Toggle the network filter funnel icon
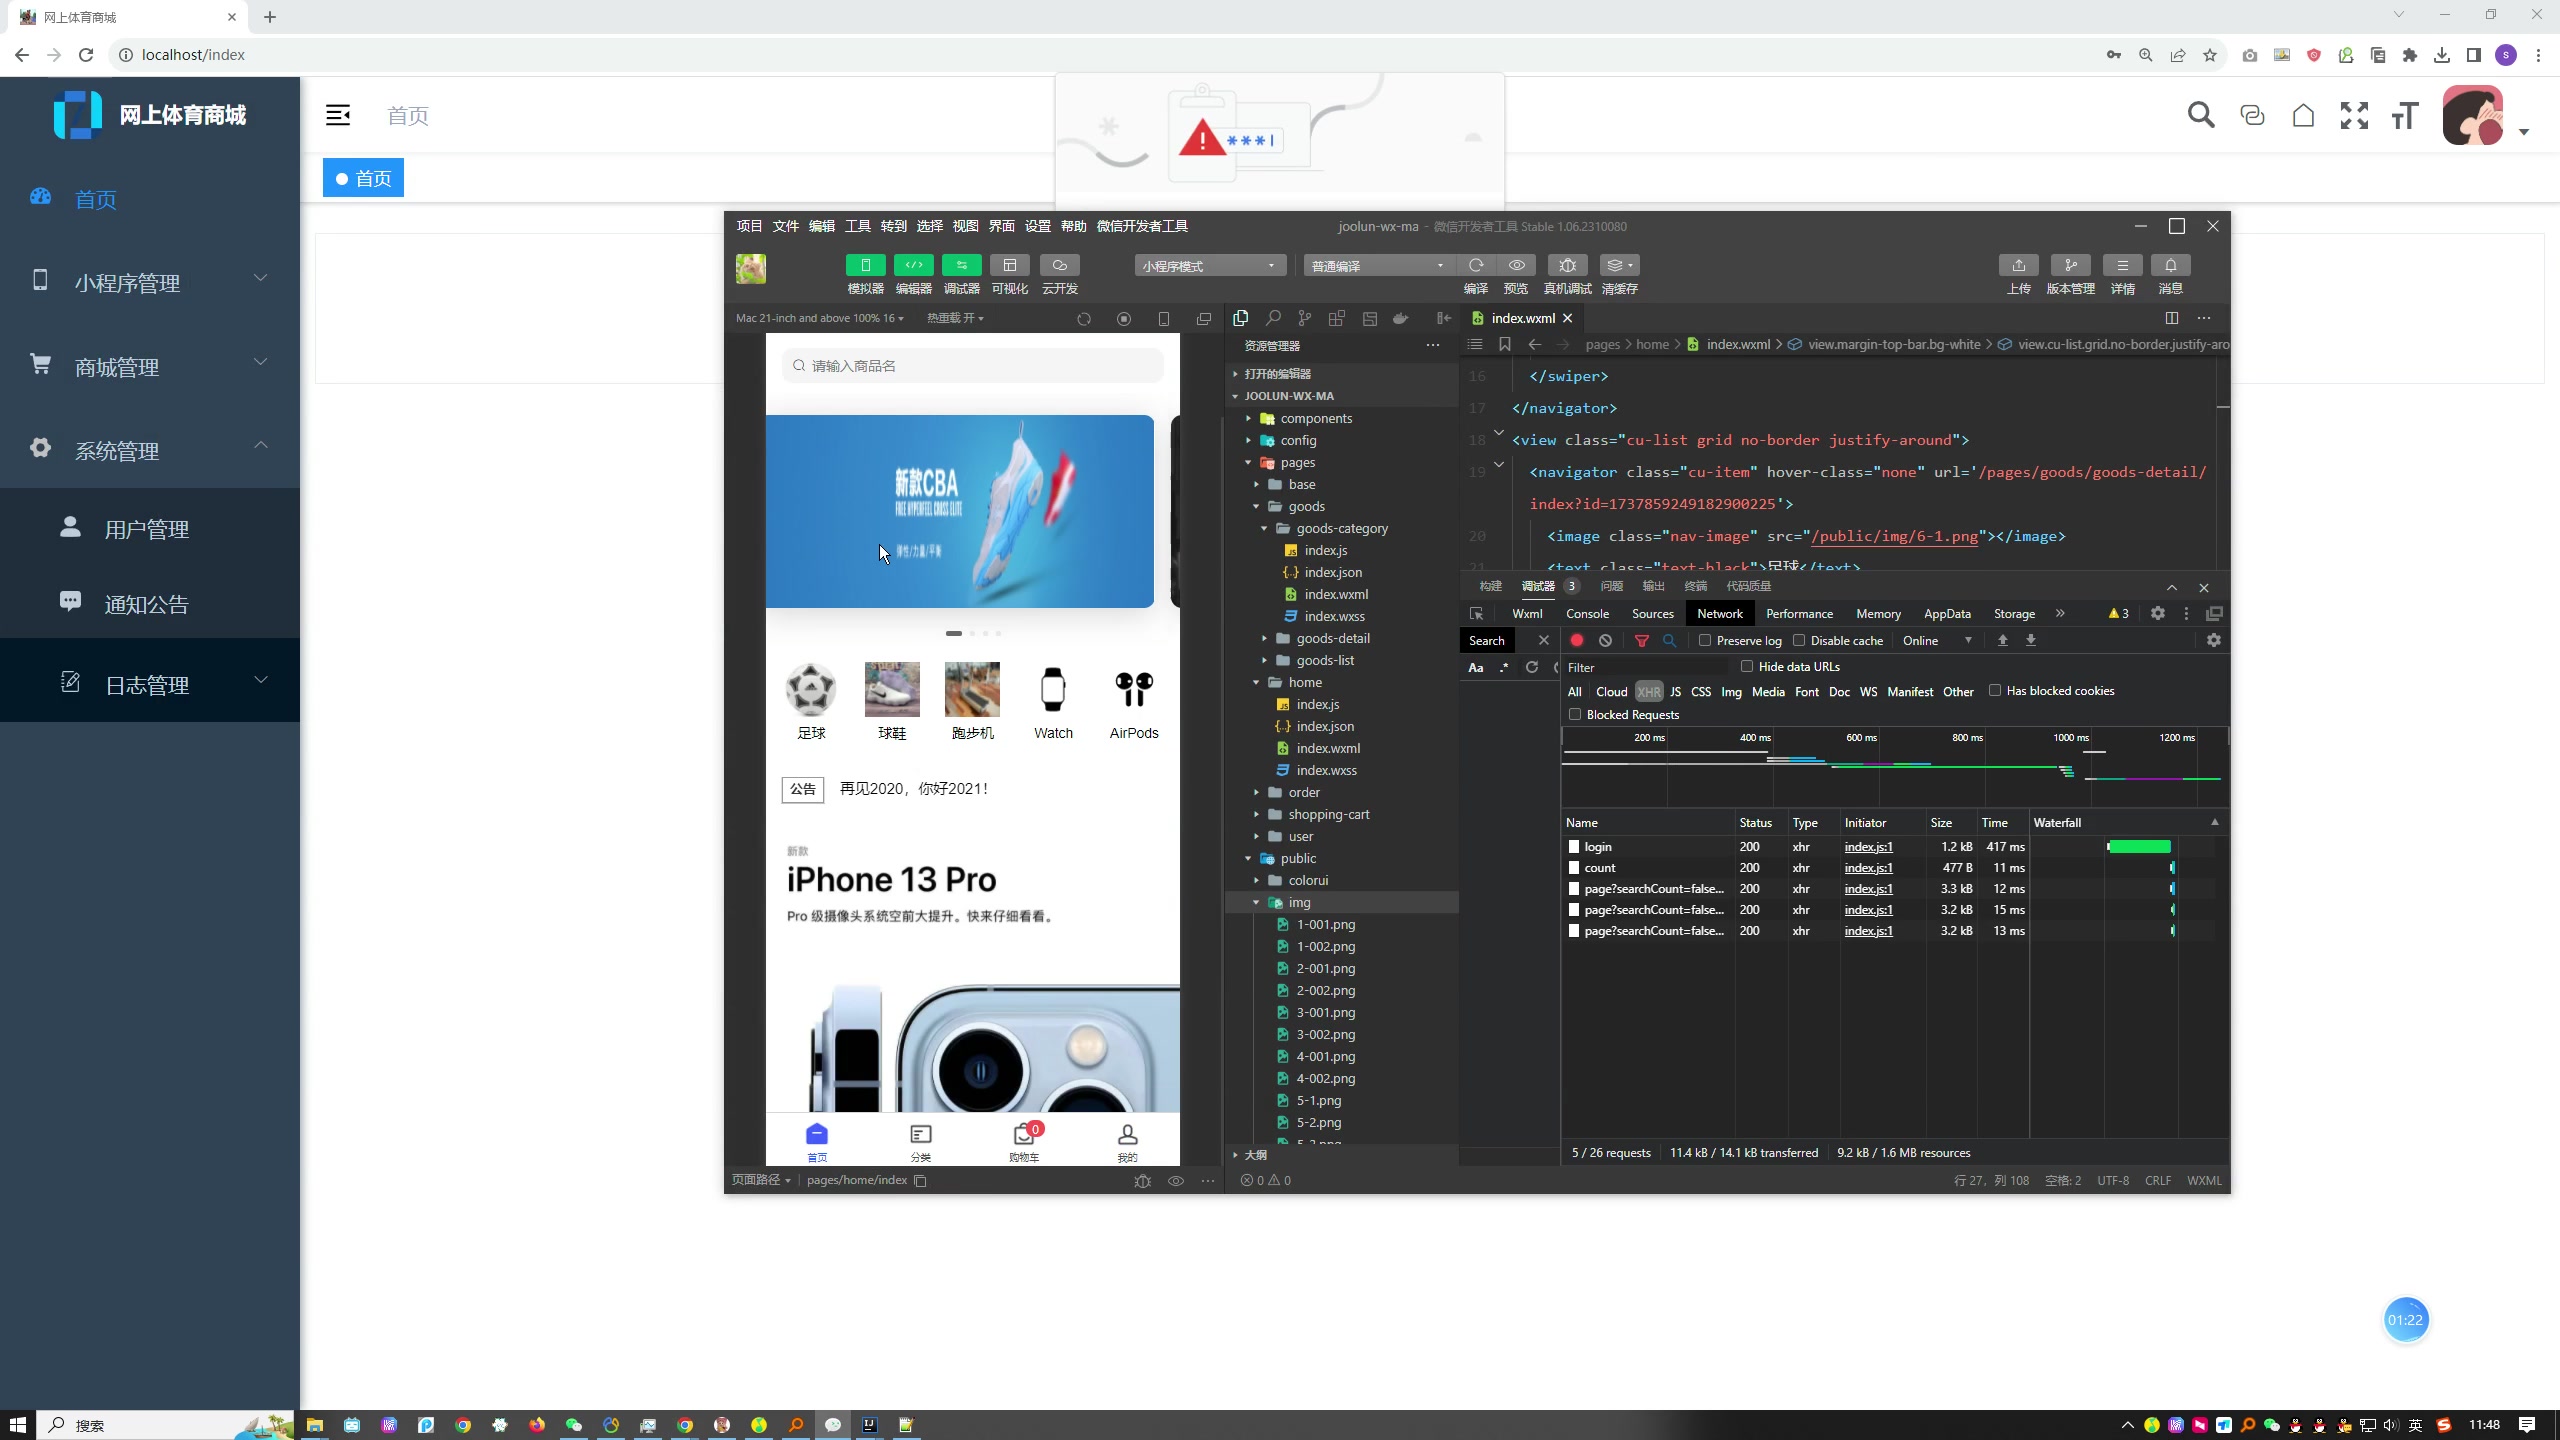Screen dimensions: 2560x1440 [1641, 640]
